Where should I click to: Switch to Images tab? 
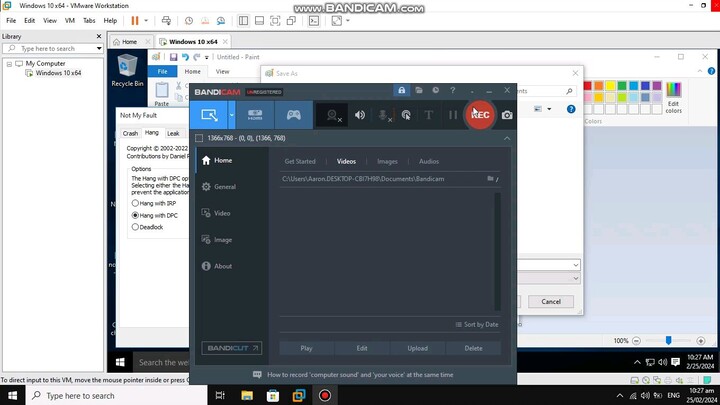[x=387, y=161]
